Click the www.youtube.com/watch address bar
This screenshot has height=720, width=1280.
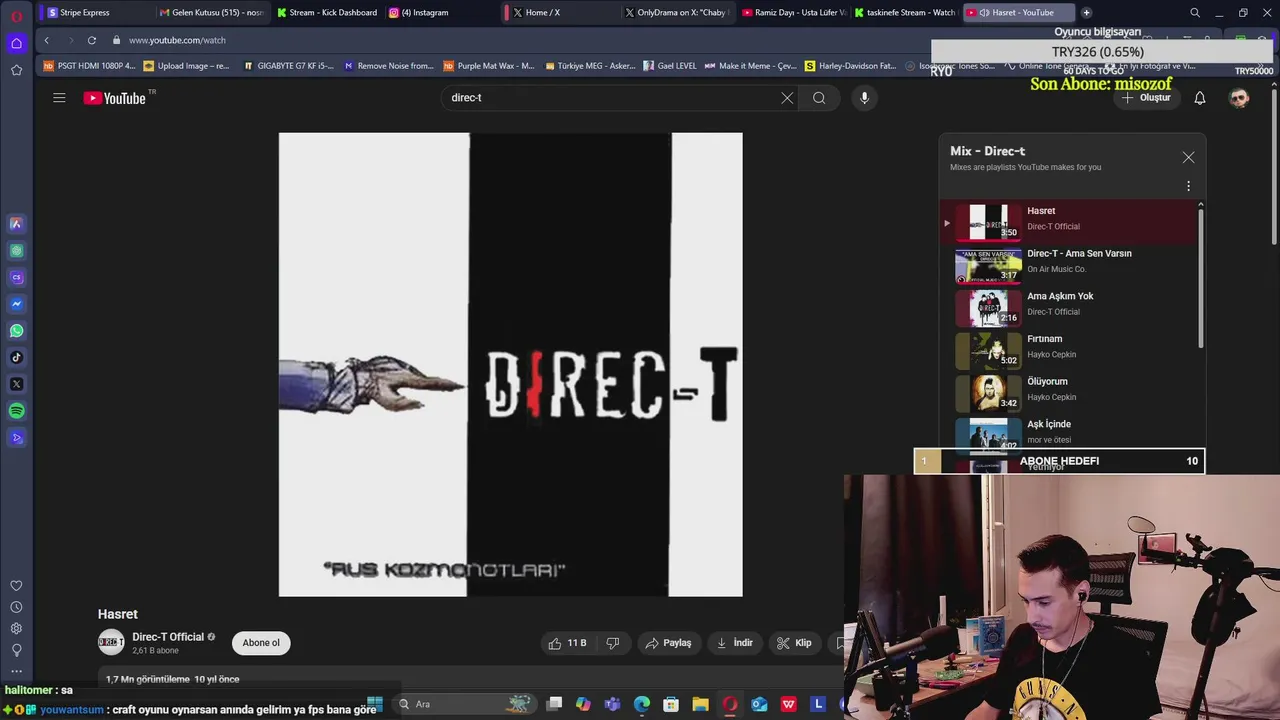point(177,40)
